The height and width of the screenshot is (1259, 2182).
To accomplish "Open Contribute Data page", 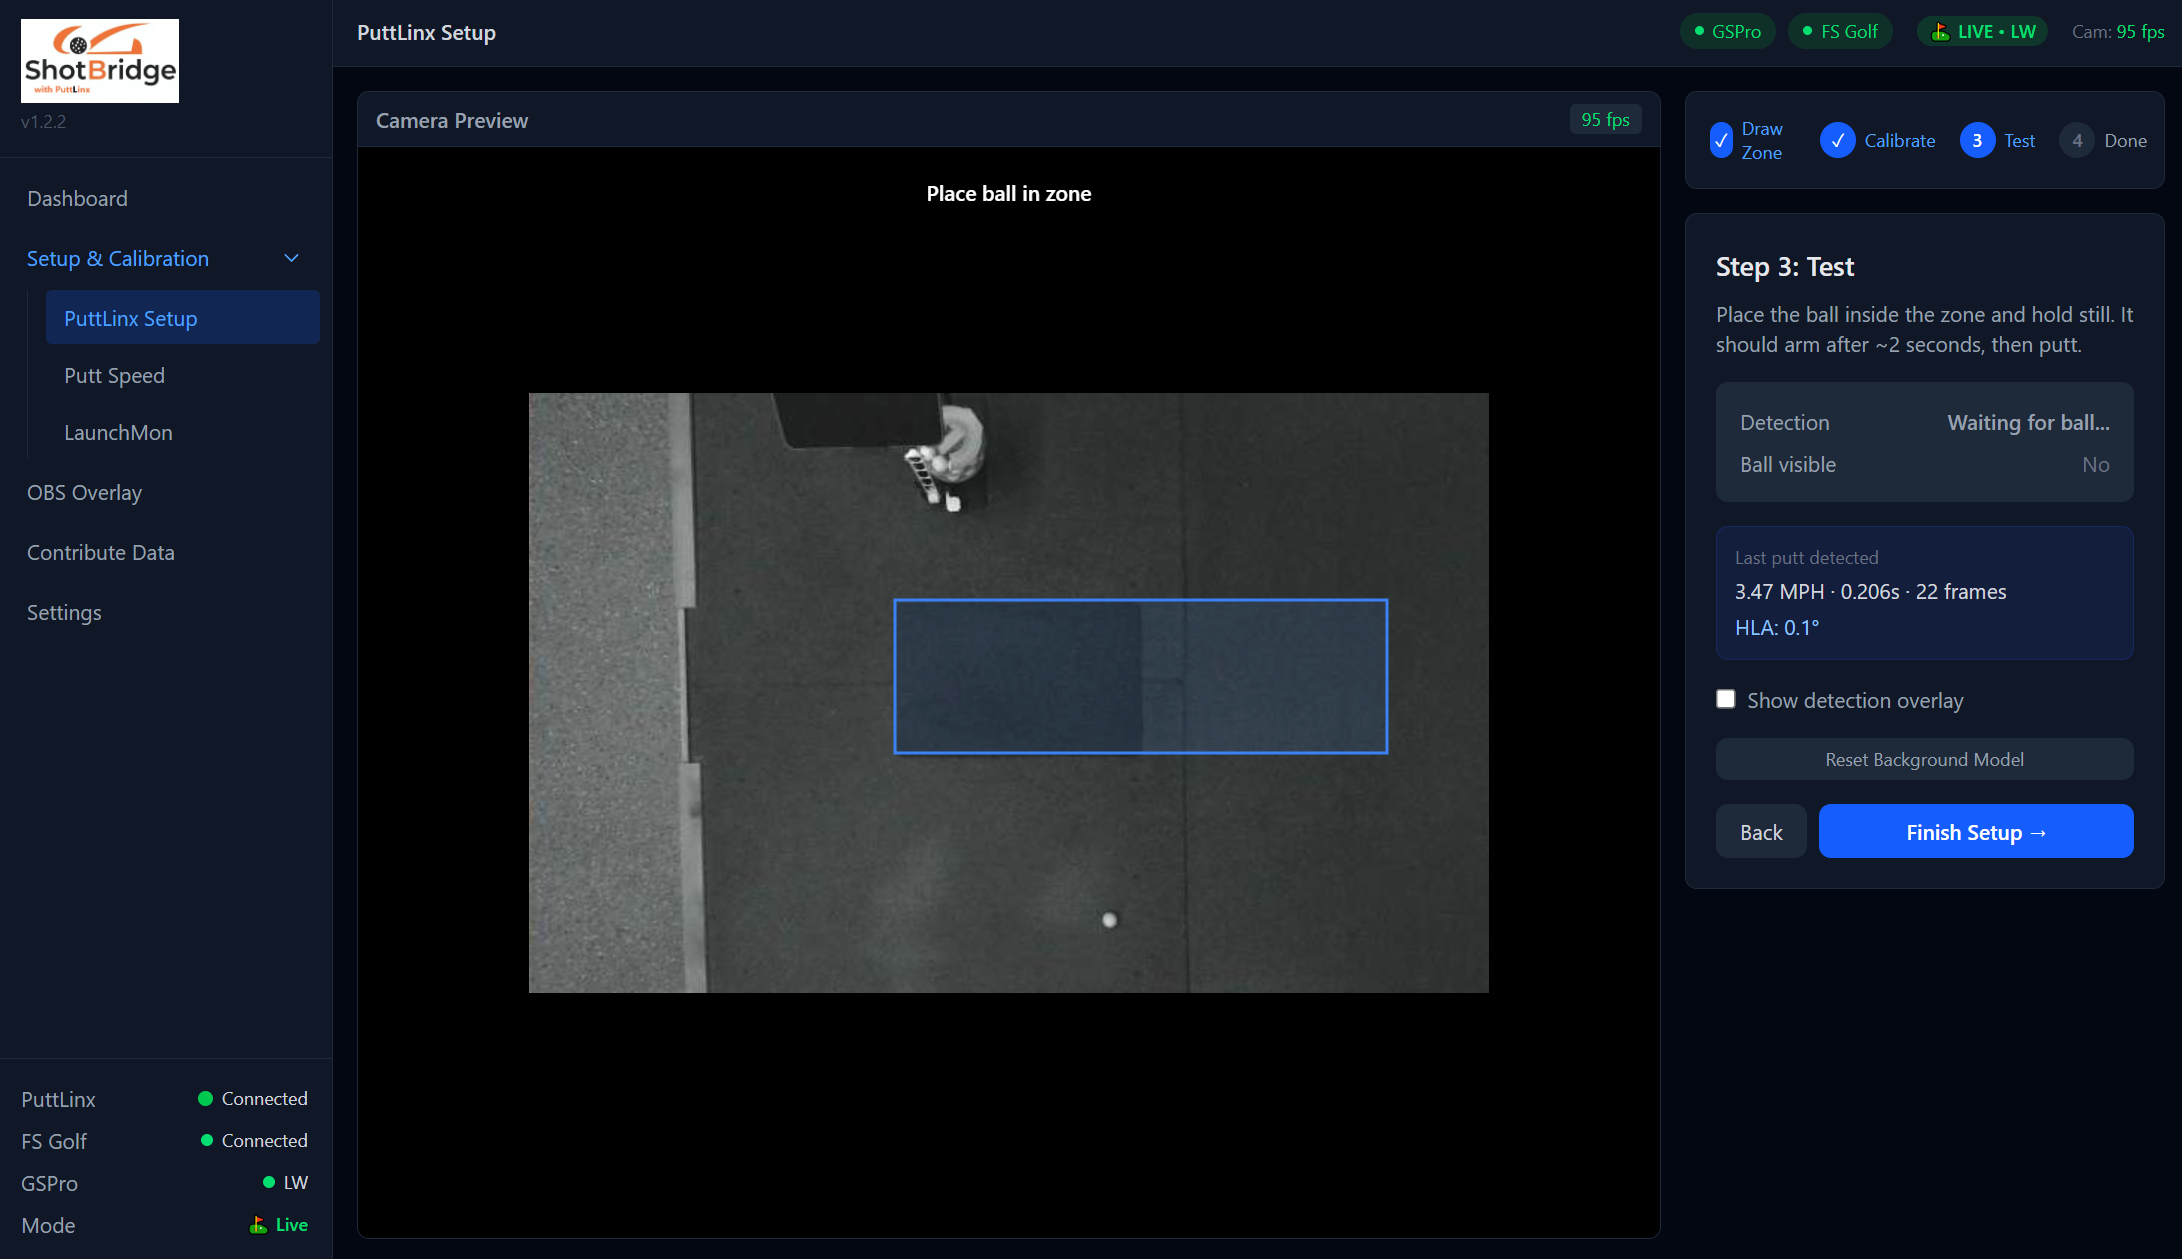I will coord(100,552).
